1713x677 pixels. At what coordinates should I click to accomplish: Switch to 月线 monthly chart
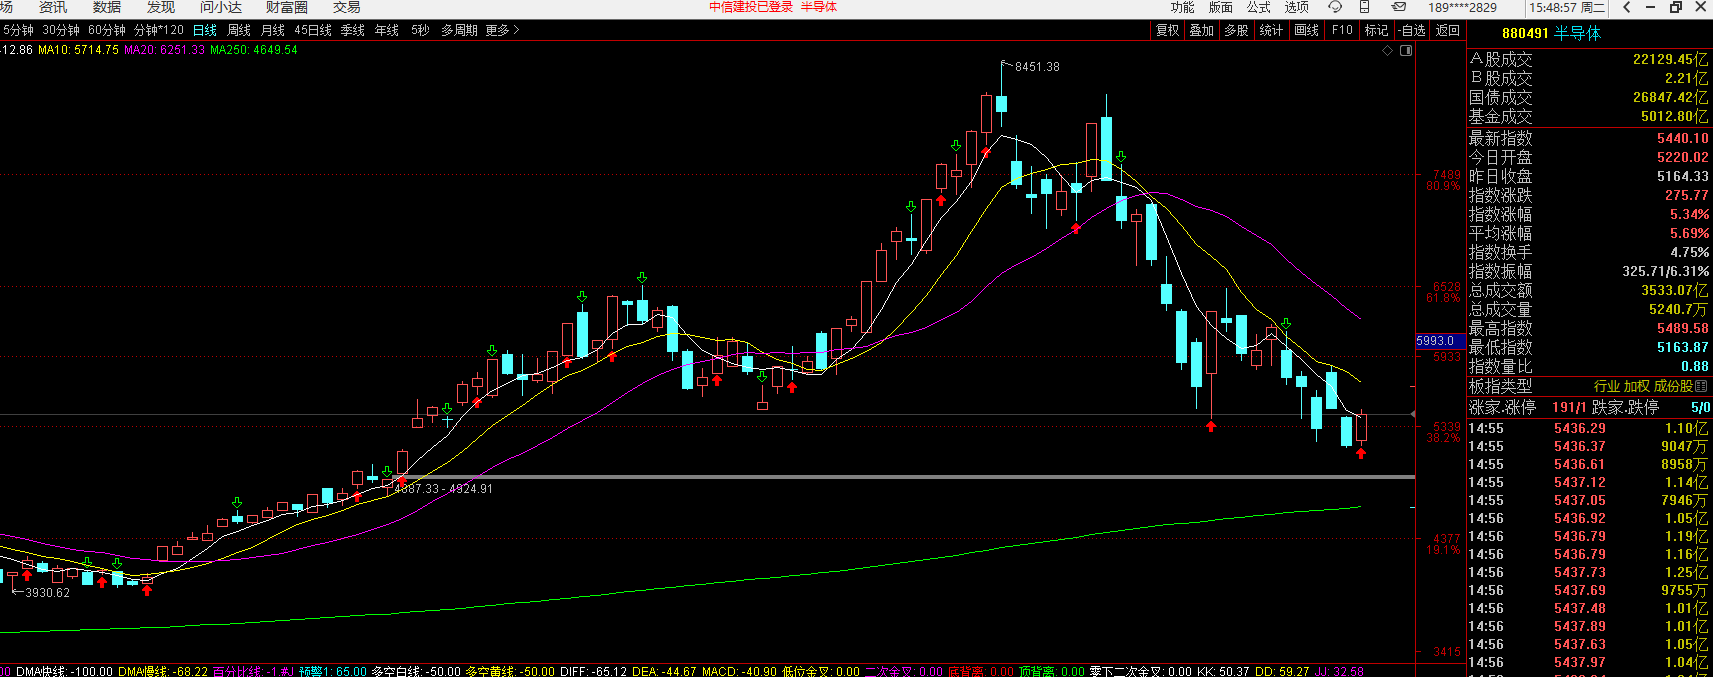point(273,30)
